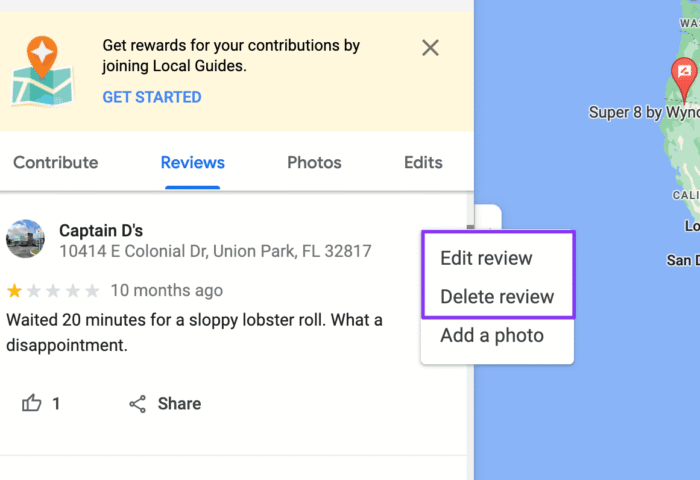700x480 pixels.
Task: Click the Share button label
Action: point(179,404)
